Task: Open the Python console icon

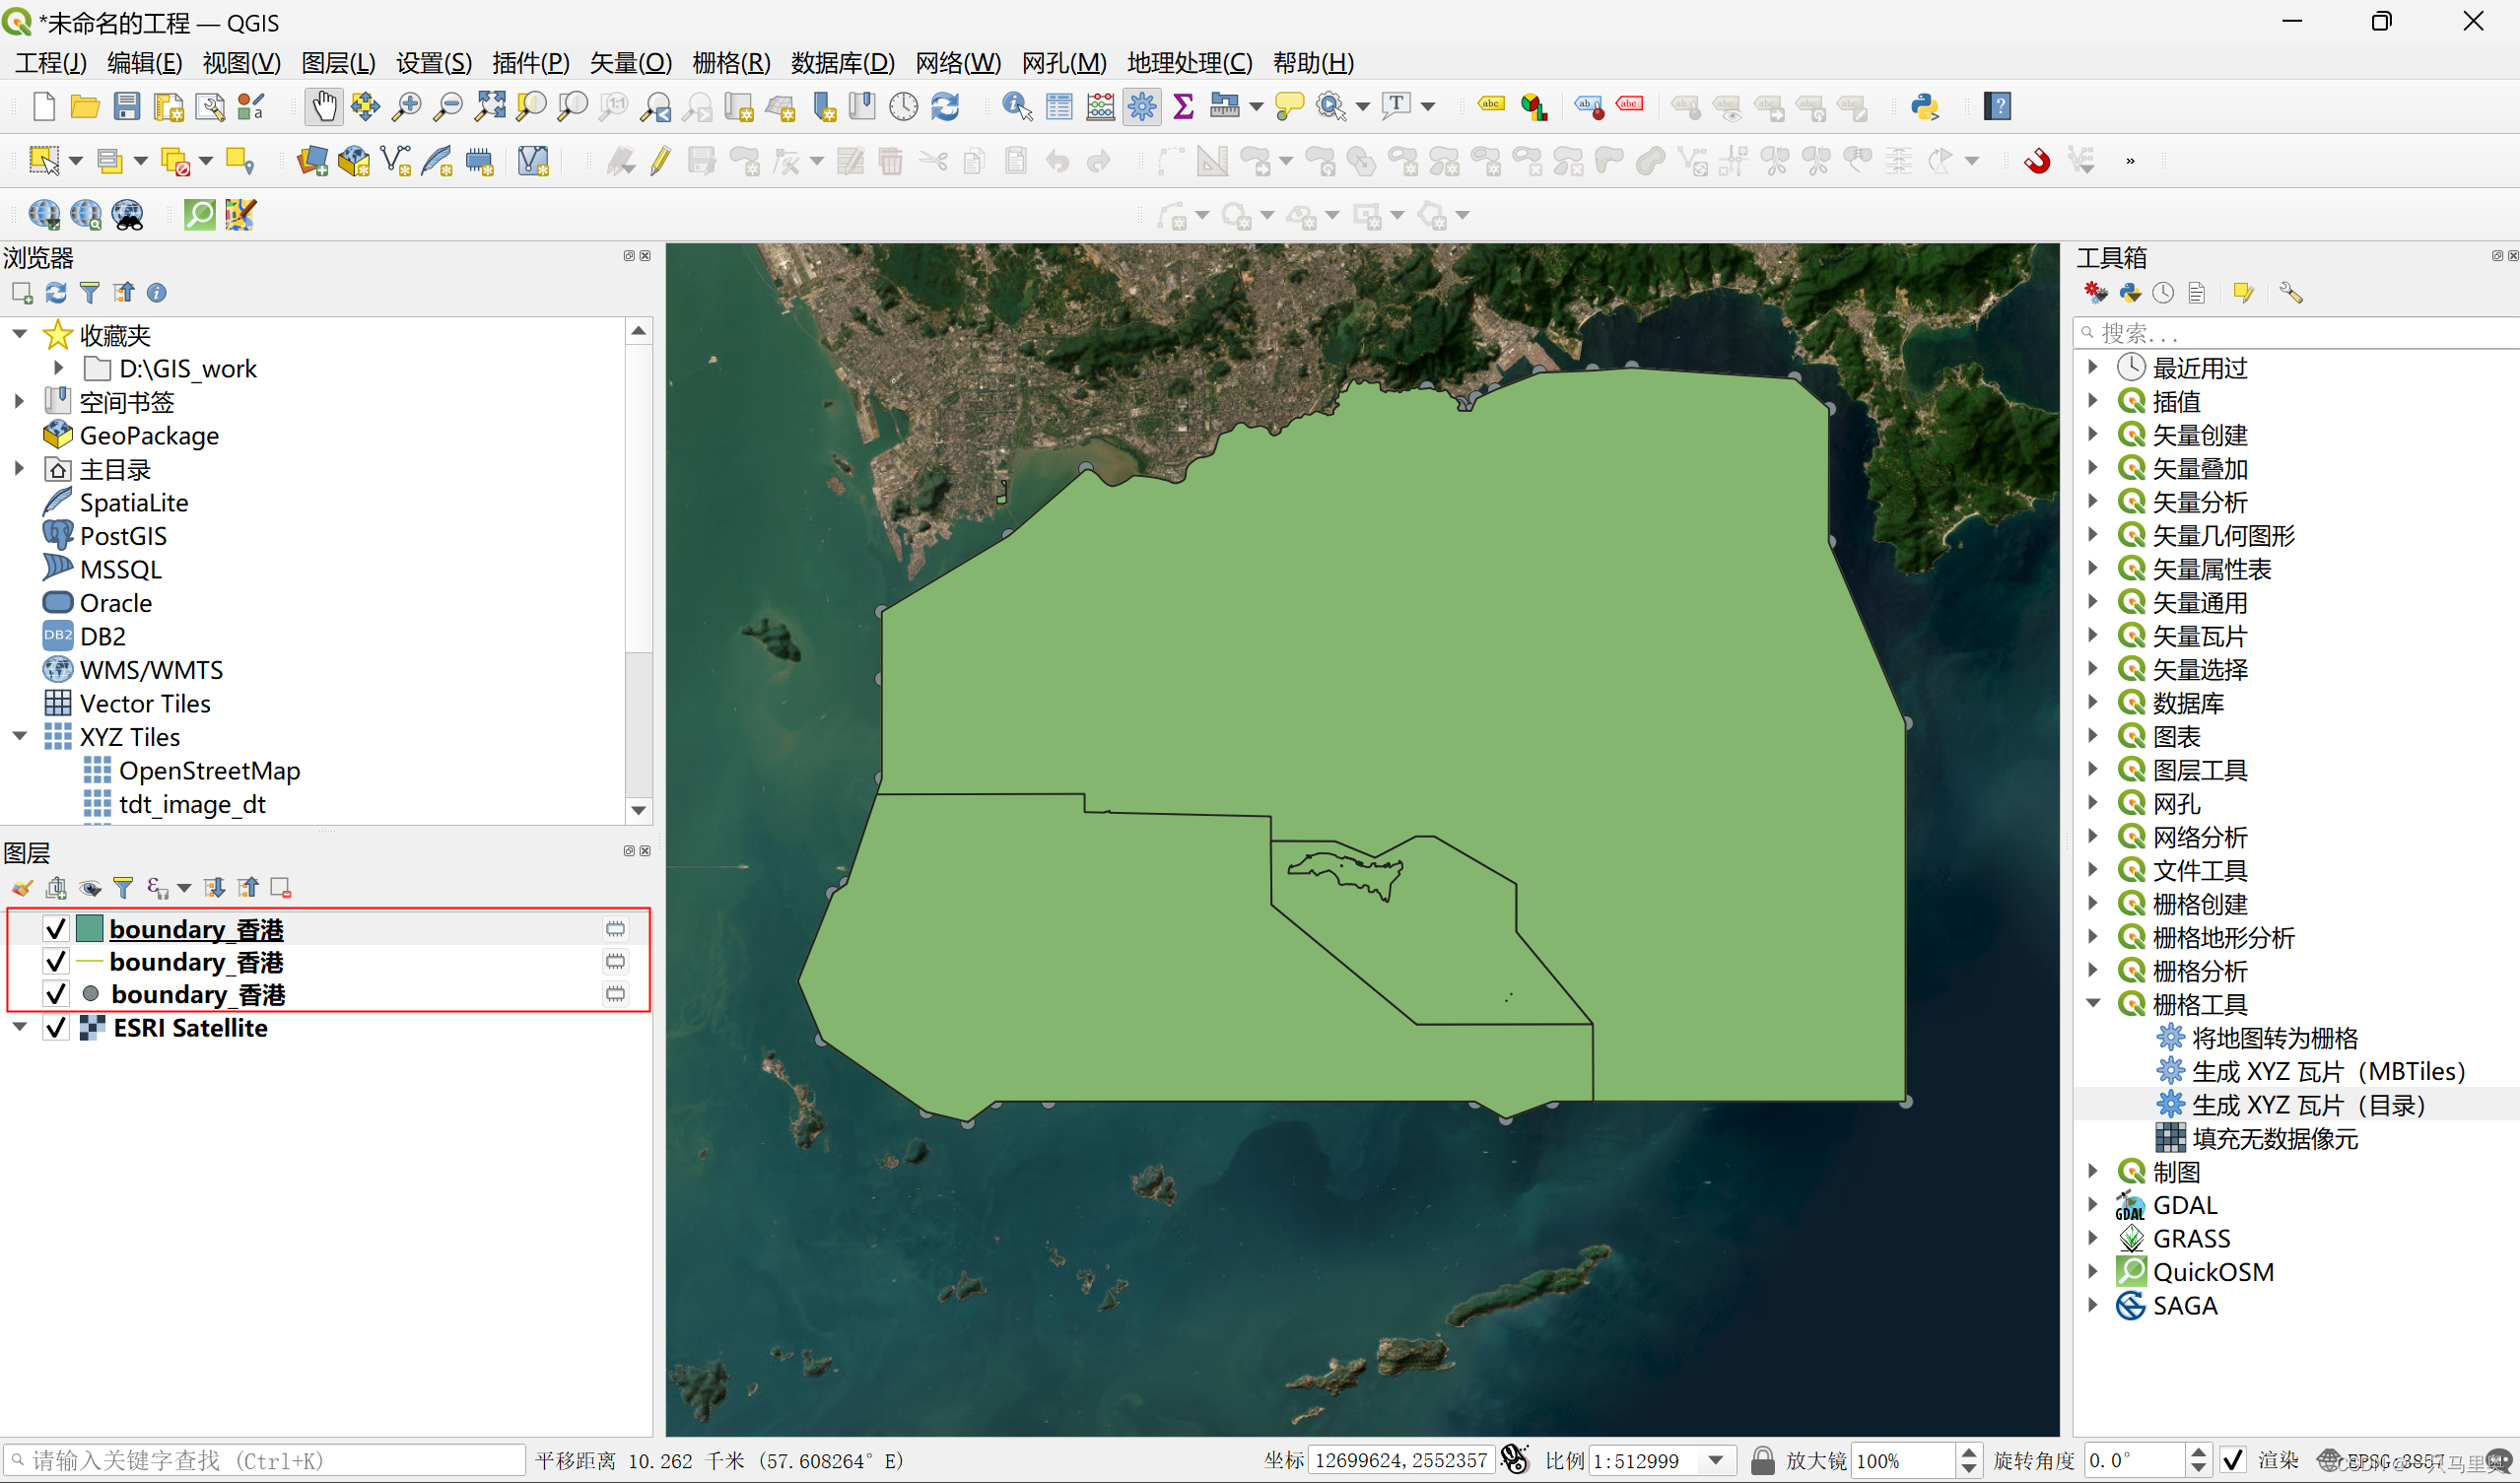Action: (x=1924, y=106)
